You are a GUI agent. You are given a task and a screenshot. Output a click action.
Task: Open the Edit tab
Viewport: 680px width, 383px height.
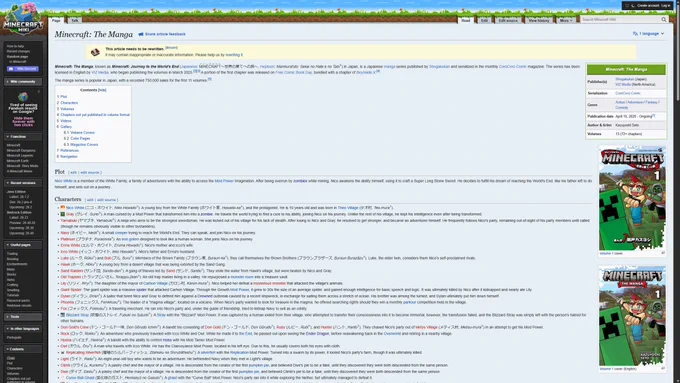click(x=484, y=20)
